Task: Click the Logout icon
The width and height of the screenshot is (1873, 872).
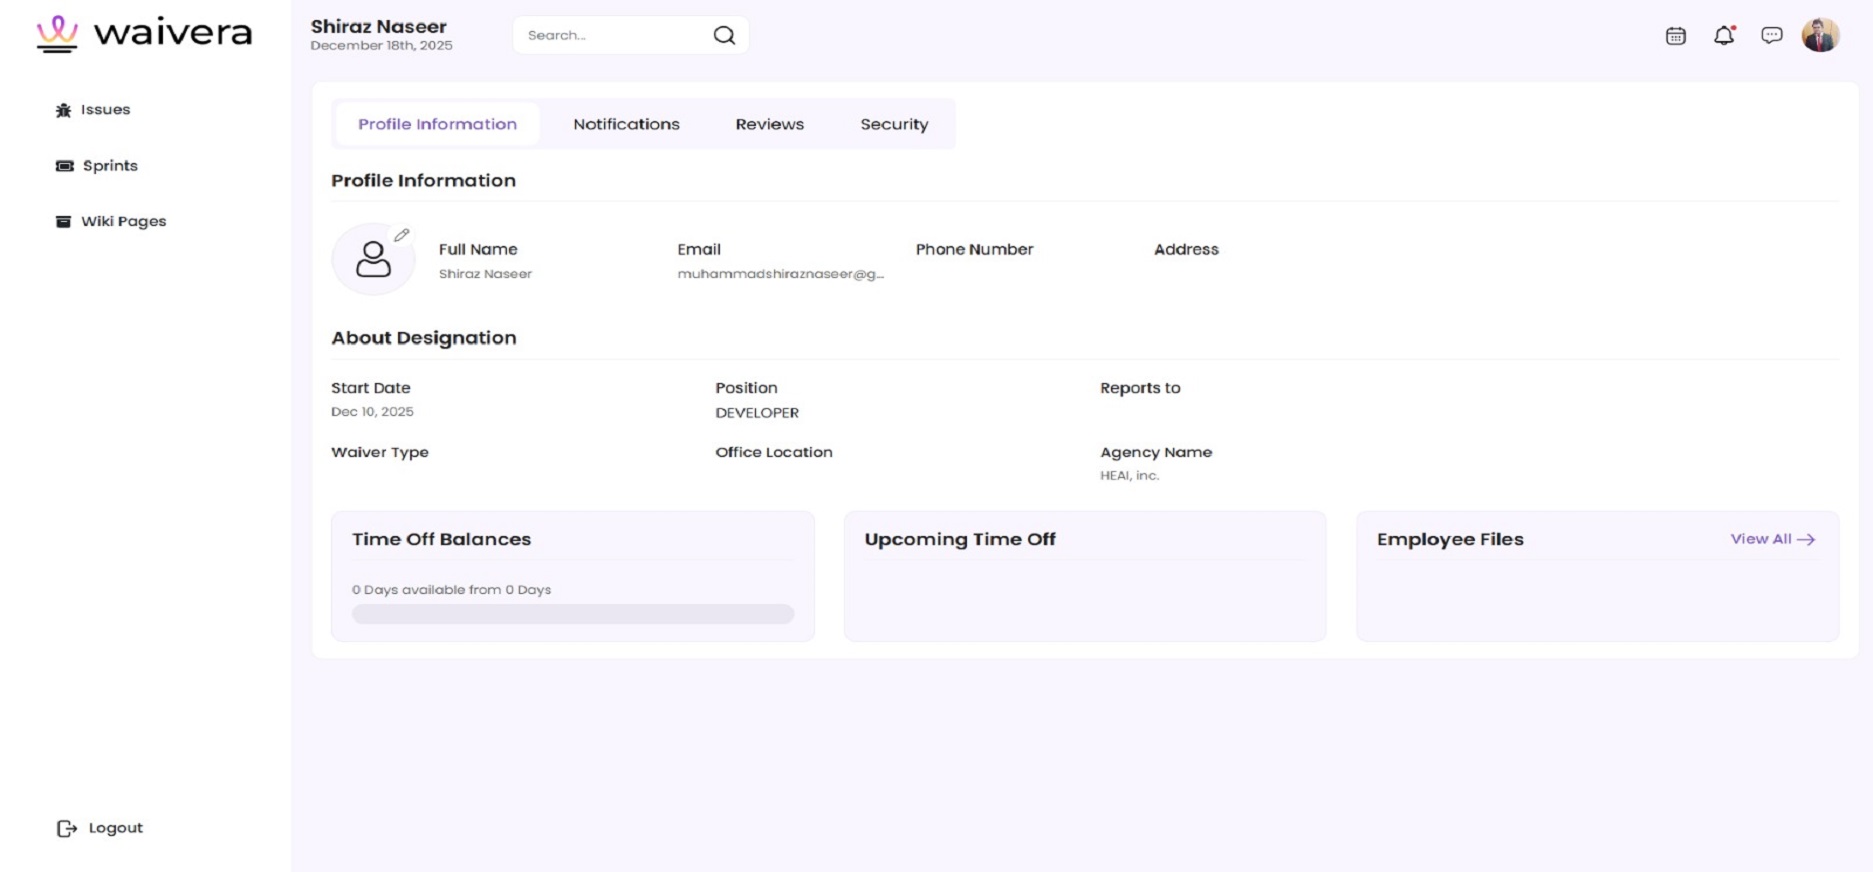Action: click(67, 828)
